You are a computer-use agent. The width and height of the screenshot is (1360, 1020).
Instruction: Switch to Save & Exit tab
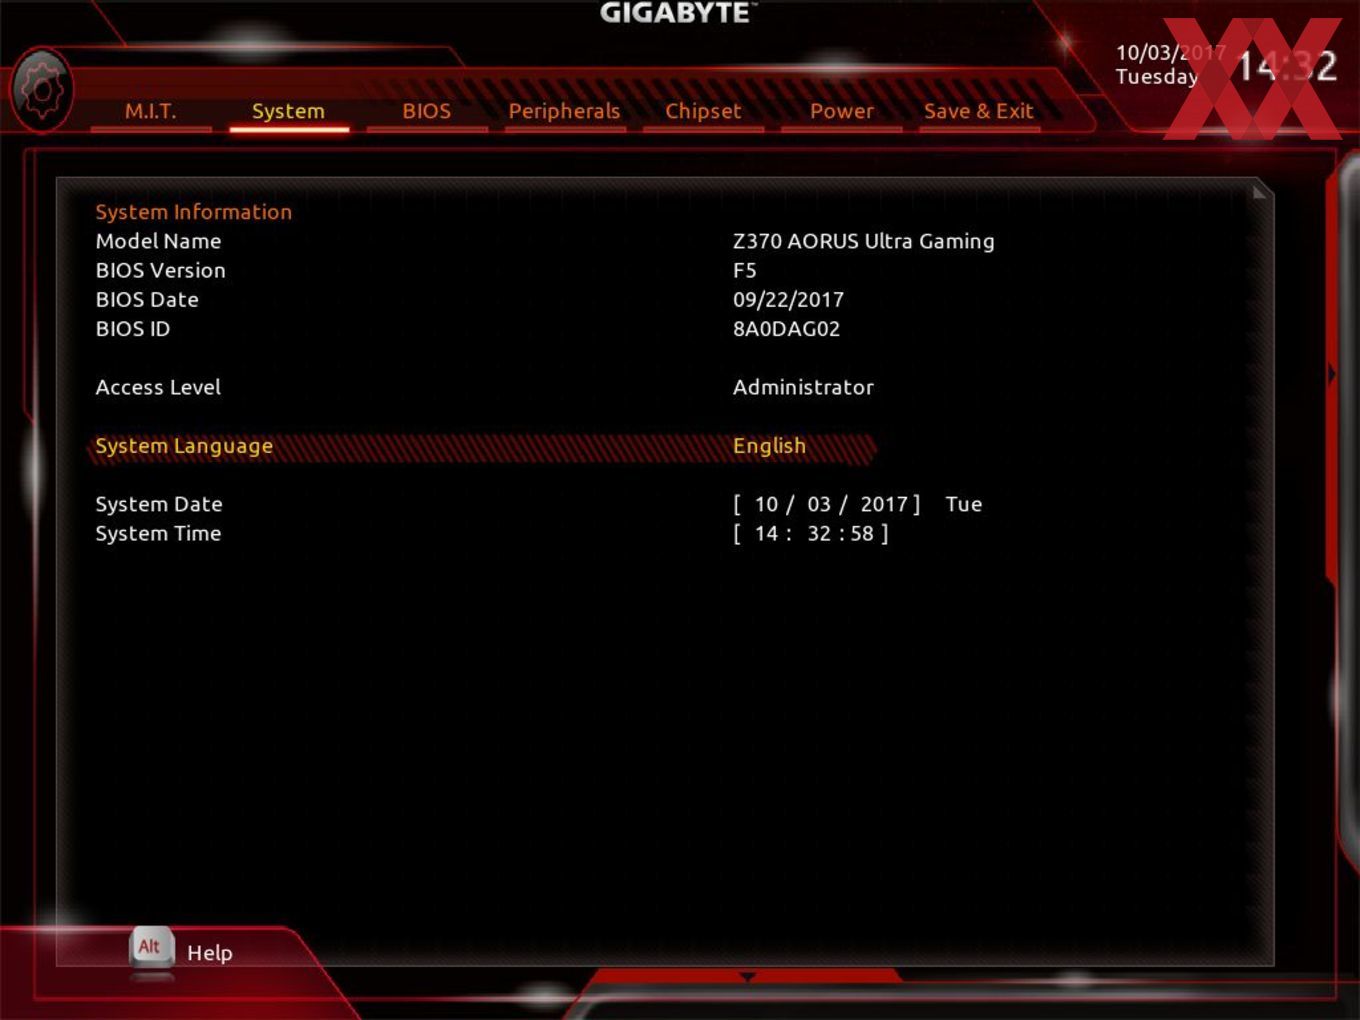pyautogui.click(x=978, y=111)
